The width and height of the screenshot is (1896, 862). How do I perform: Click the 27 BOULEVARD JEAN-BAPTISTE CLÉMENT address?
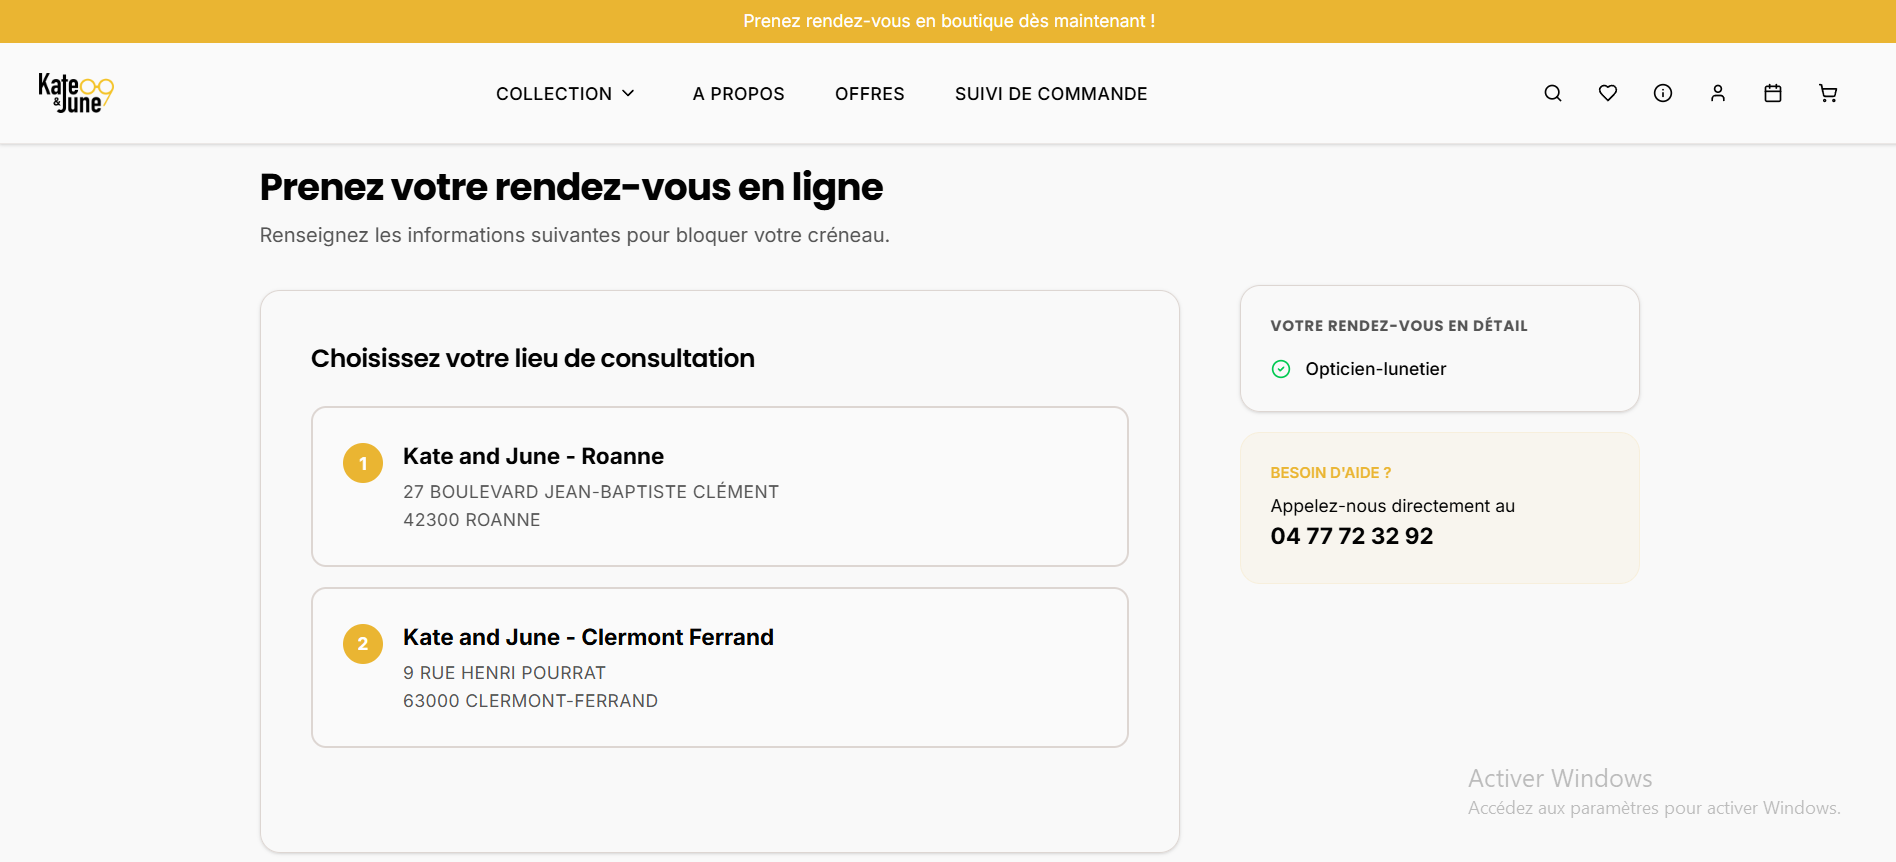coord(591,492)
